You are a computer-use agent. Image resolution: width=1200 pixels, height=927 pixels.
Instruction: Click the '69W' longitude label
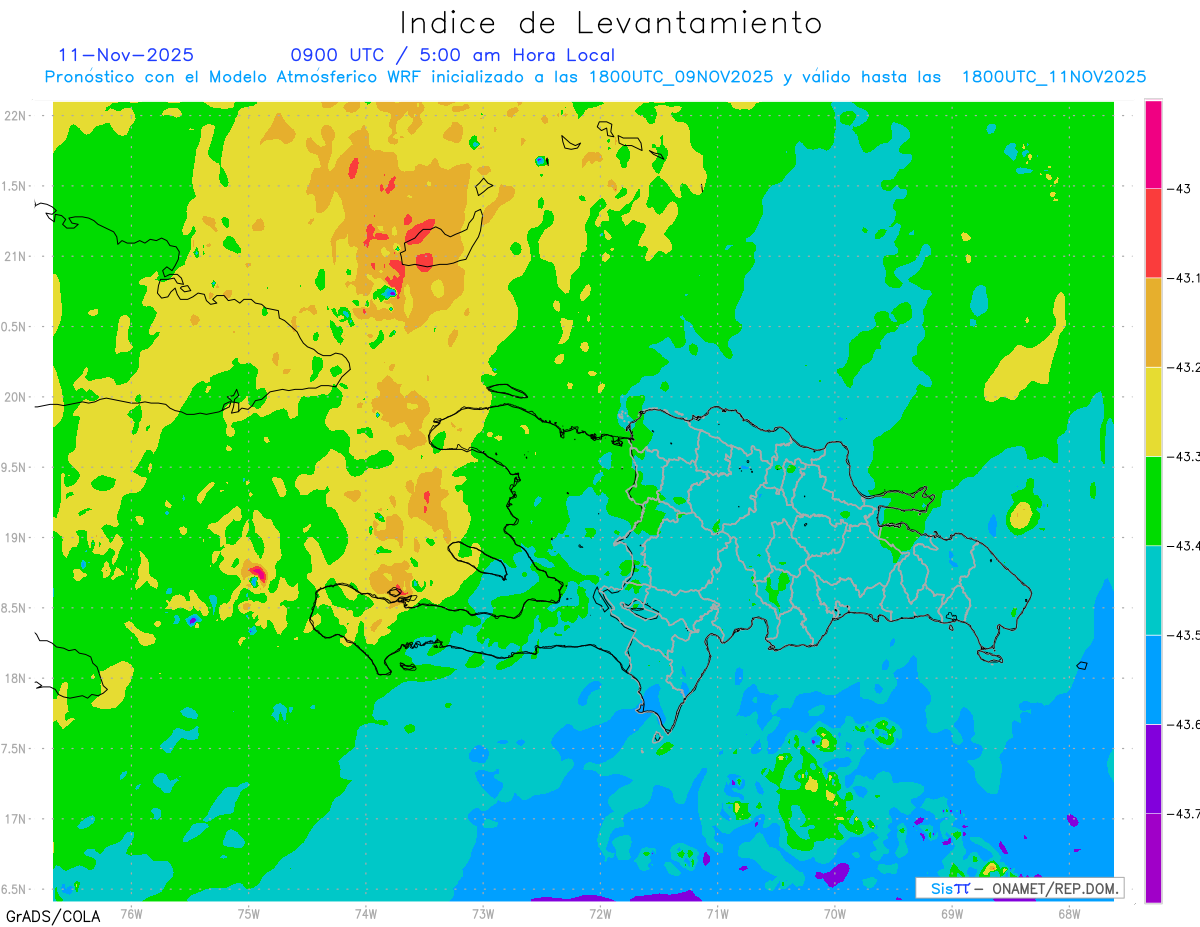pyautogui.click(x=951, y=912)
